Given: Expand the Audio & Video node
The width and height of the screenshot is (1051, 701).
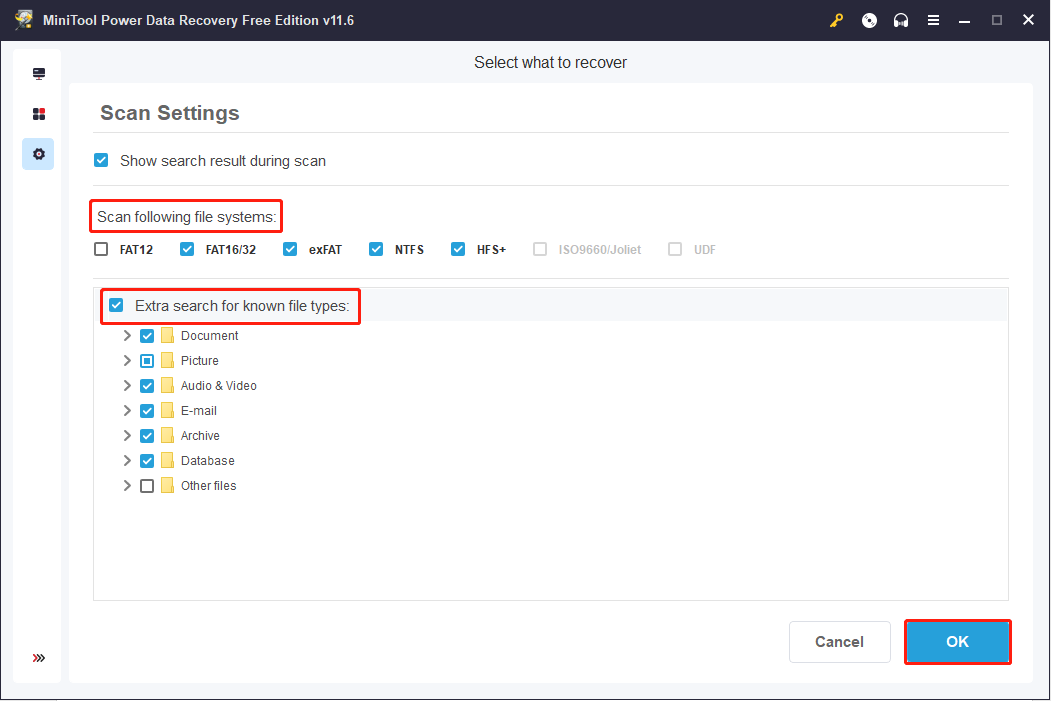Looking at the screenshot, I should (x=127, y=385).
